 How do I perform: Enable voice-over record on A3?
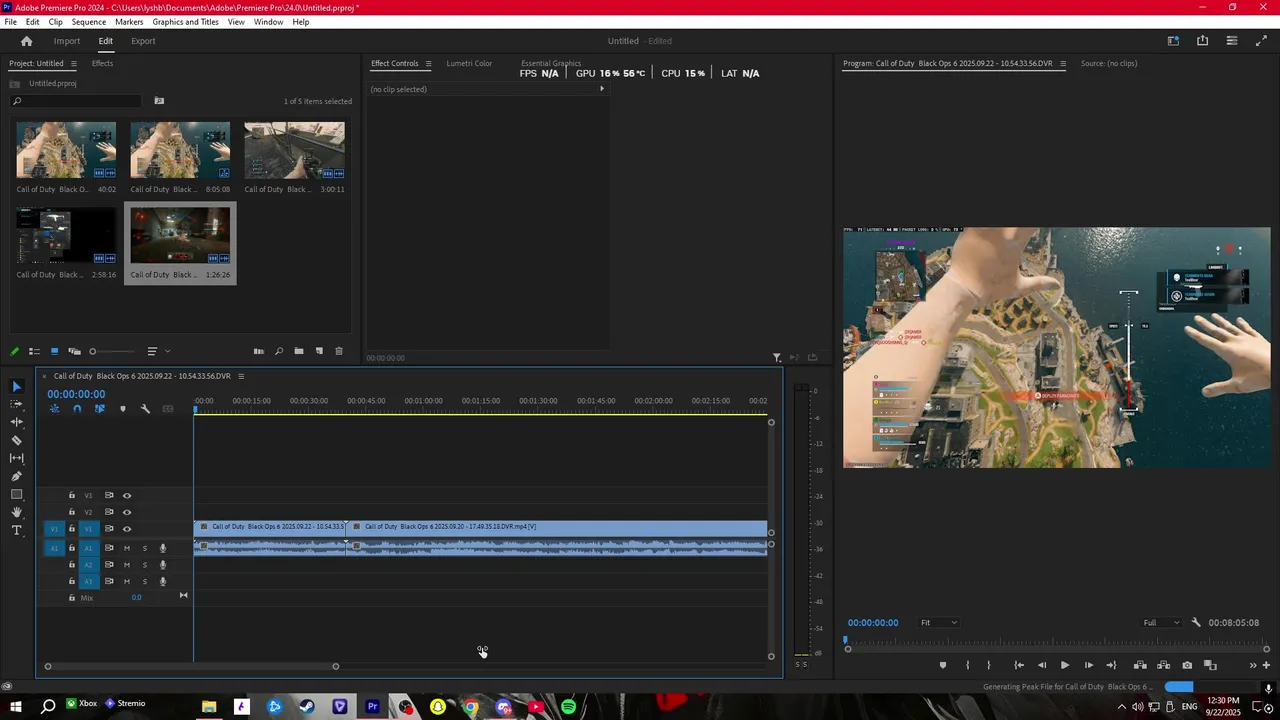[163, 581]
